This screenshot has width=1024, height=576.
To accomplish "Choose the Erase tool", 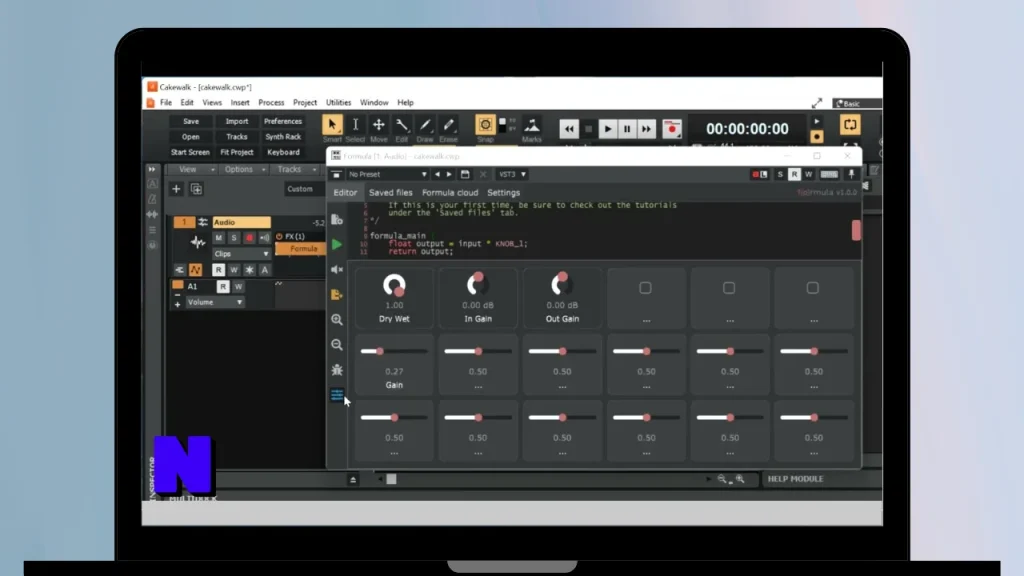I will [449, 125].
